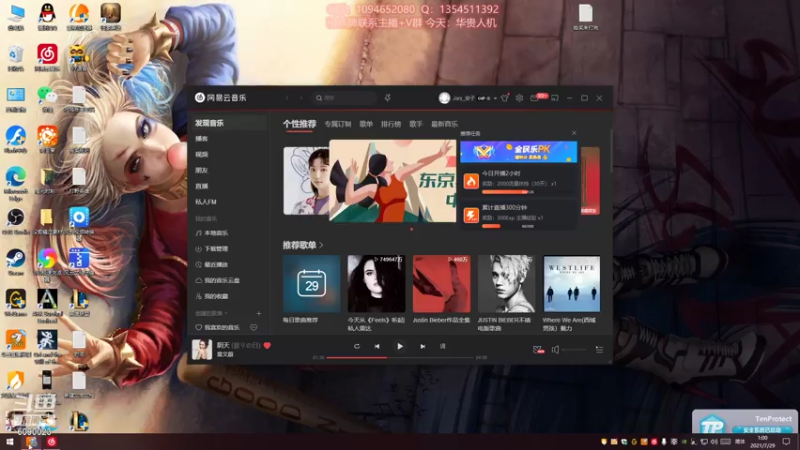The image size is (800, 450).
Task: Click the song progress bar
Action: 400,358
